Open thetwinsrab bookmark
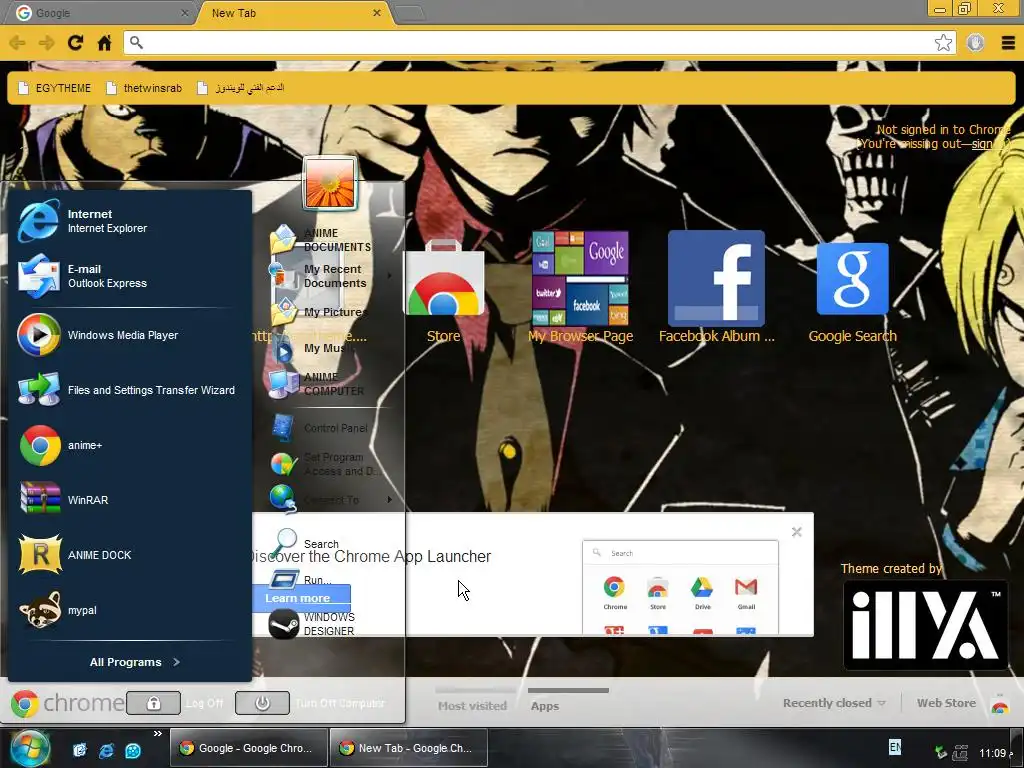Image resolution: width=1024 pixels, height=768 pixels. pos(144,88)
